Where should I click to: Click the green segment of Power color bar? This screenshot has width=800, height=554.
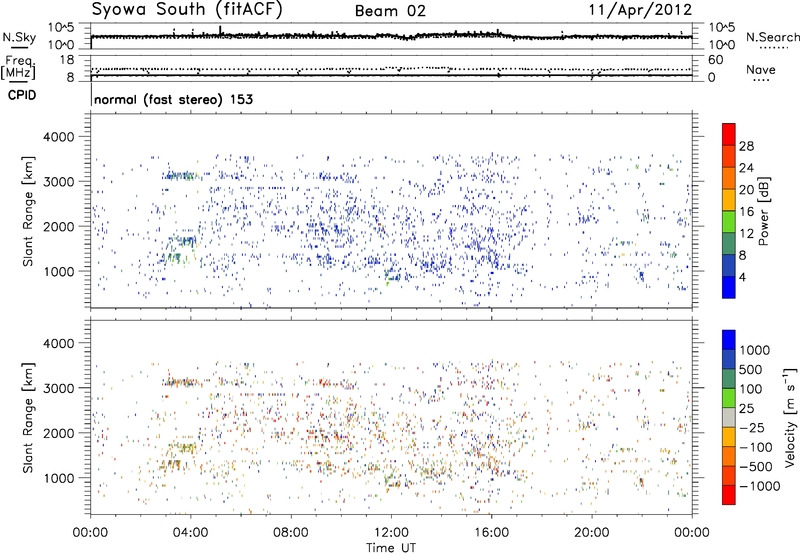(x=729, y=221)
